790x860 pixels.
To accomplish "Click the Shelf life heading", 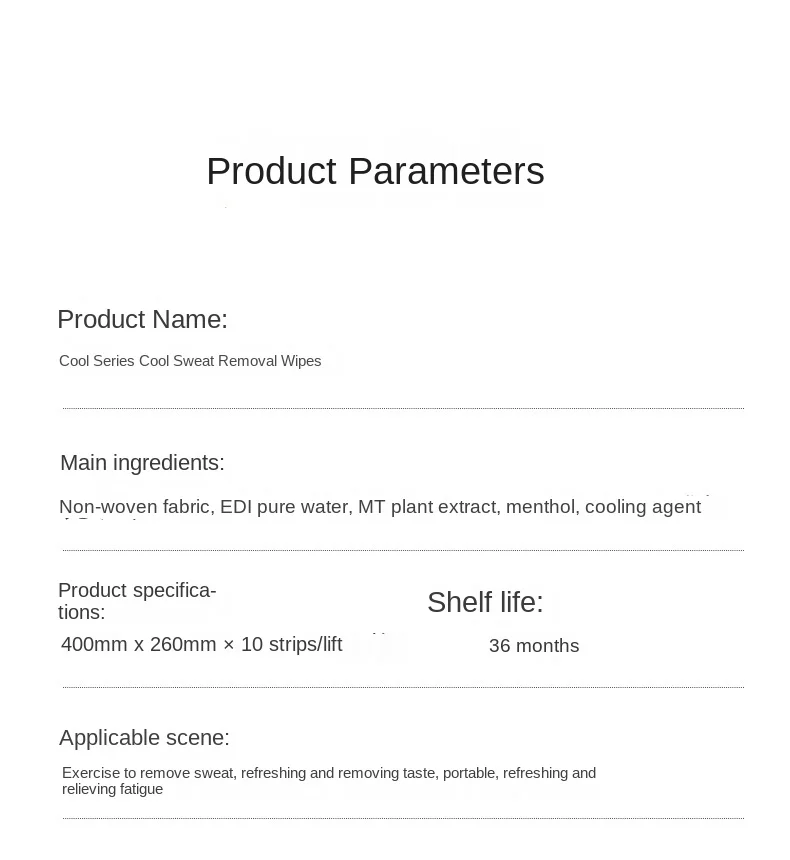I will (485, 602).
